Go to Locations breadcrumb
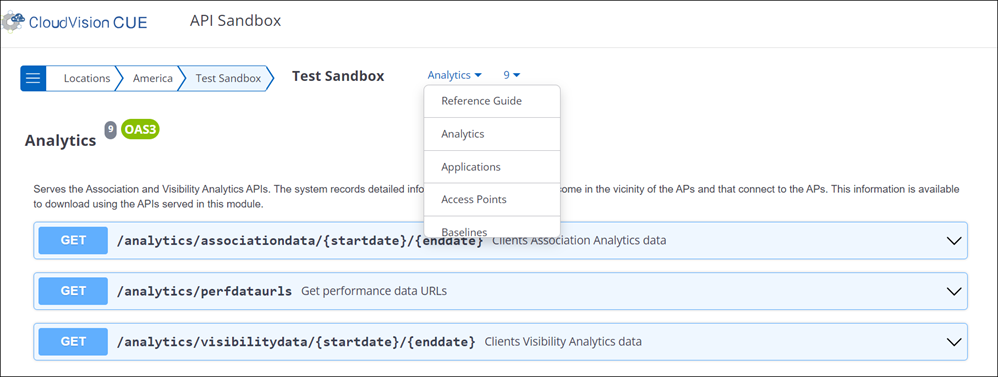This screenshot has height=377, width=998. [x=87, y=78]
